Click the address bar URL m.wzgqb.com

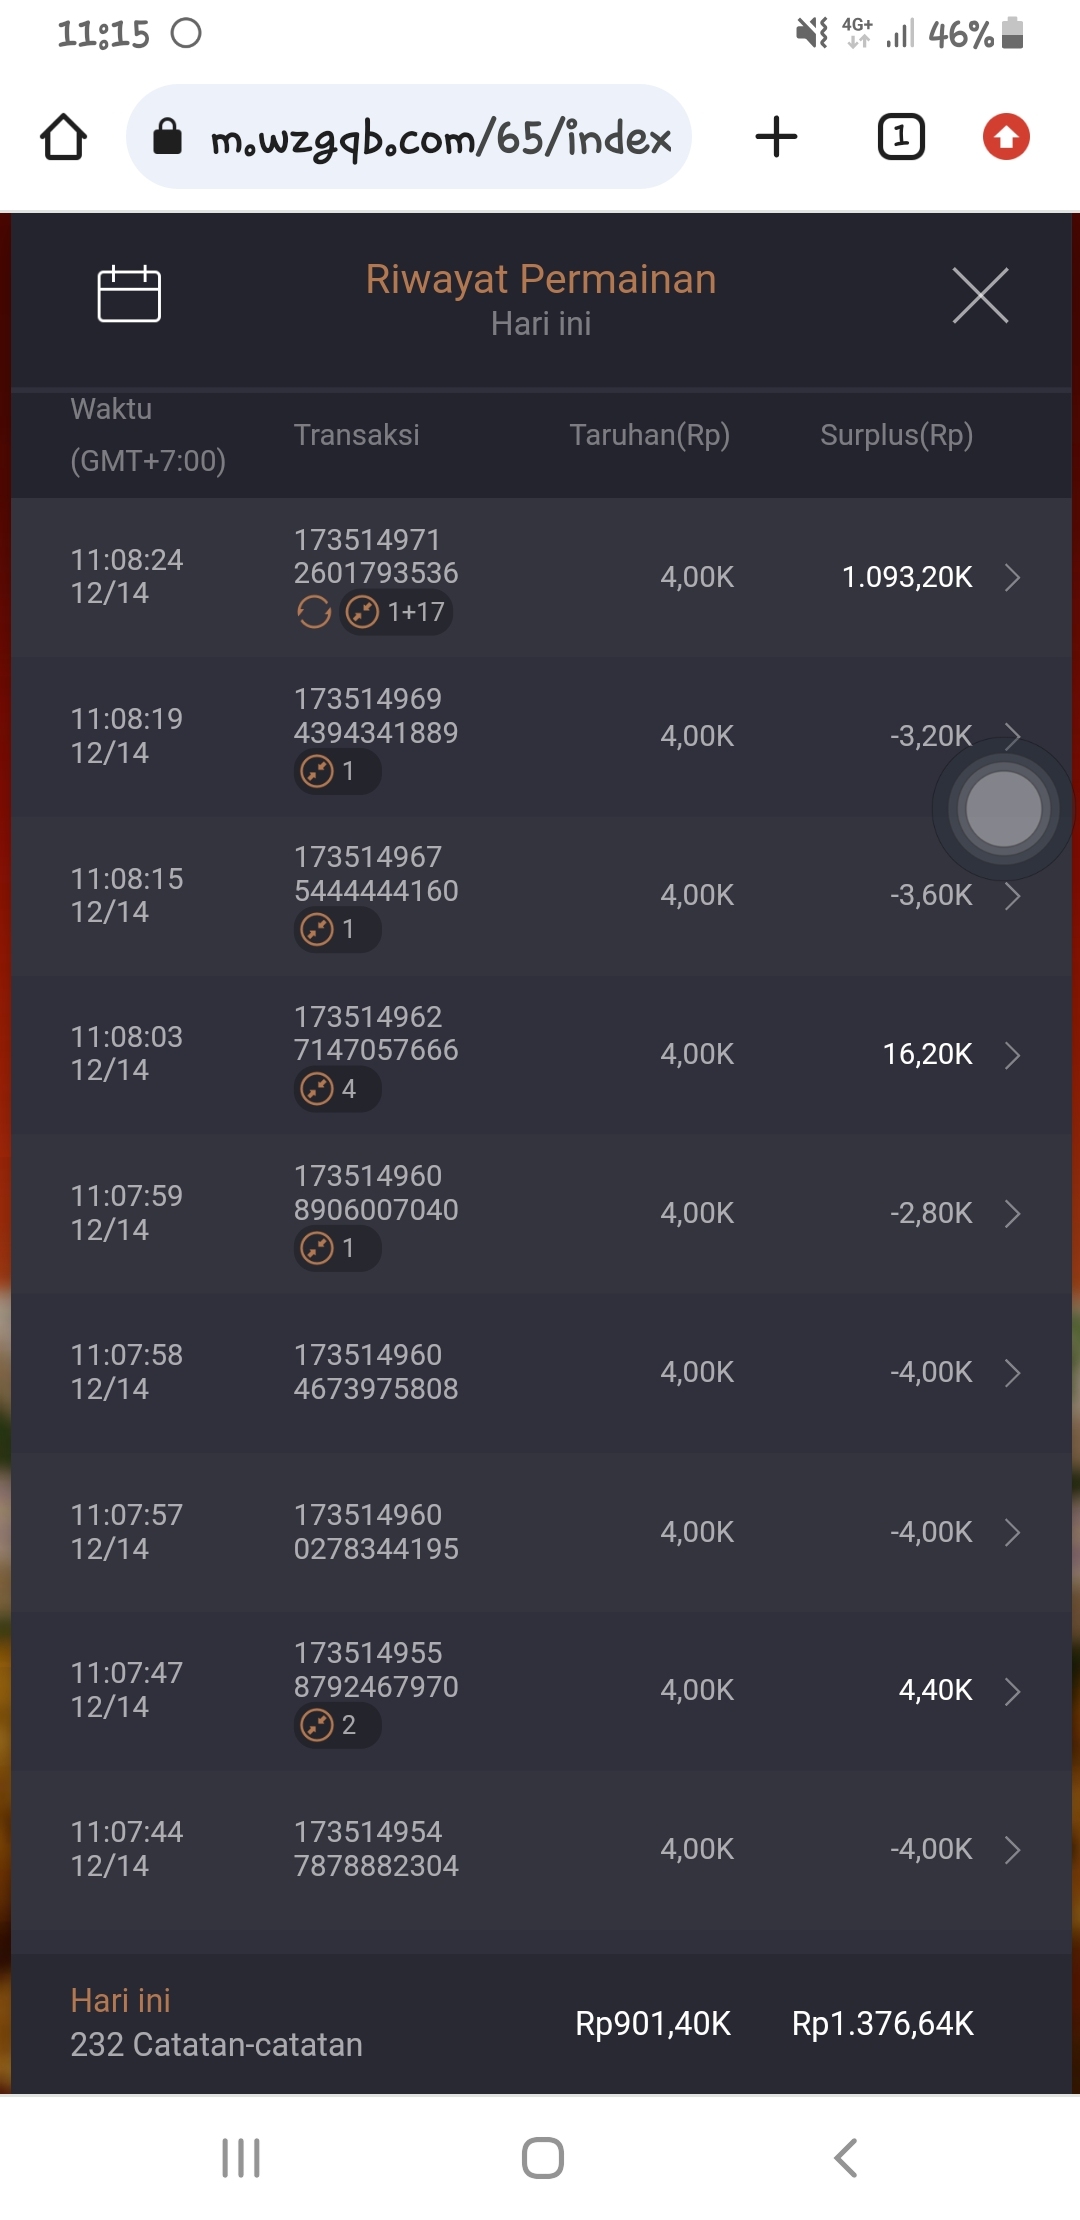pos(440,137)
